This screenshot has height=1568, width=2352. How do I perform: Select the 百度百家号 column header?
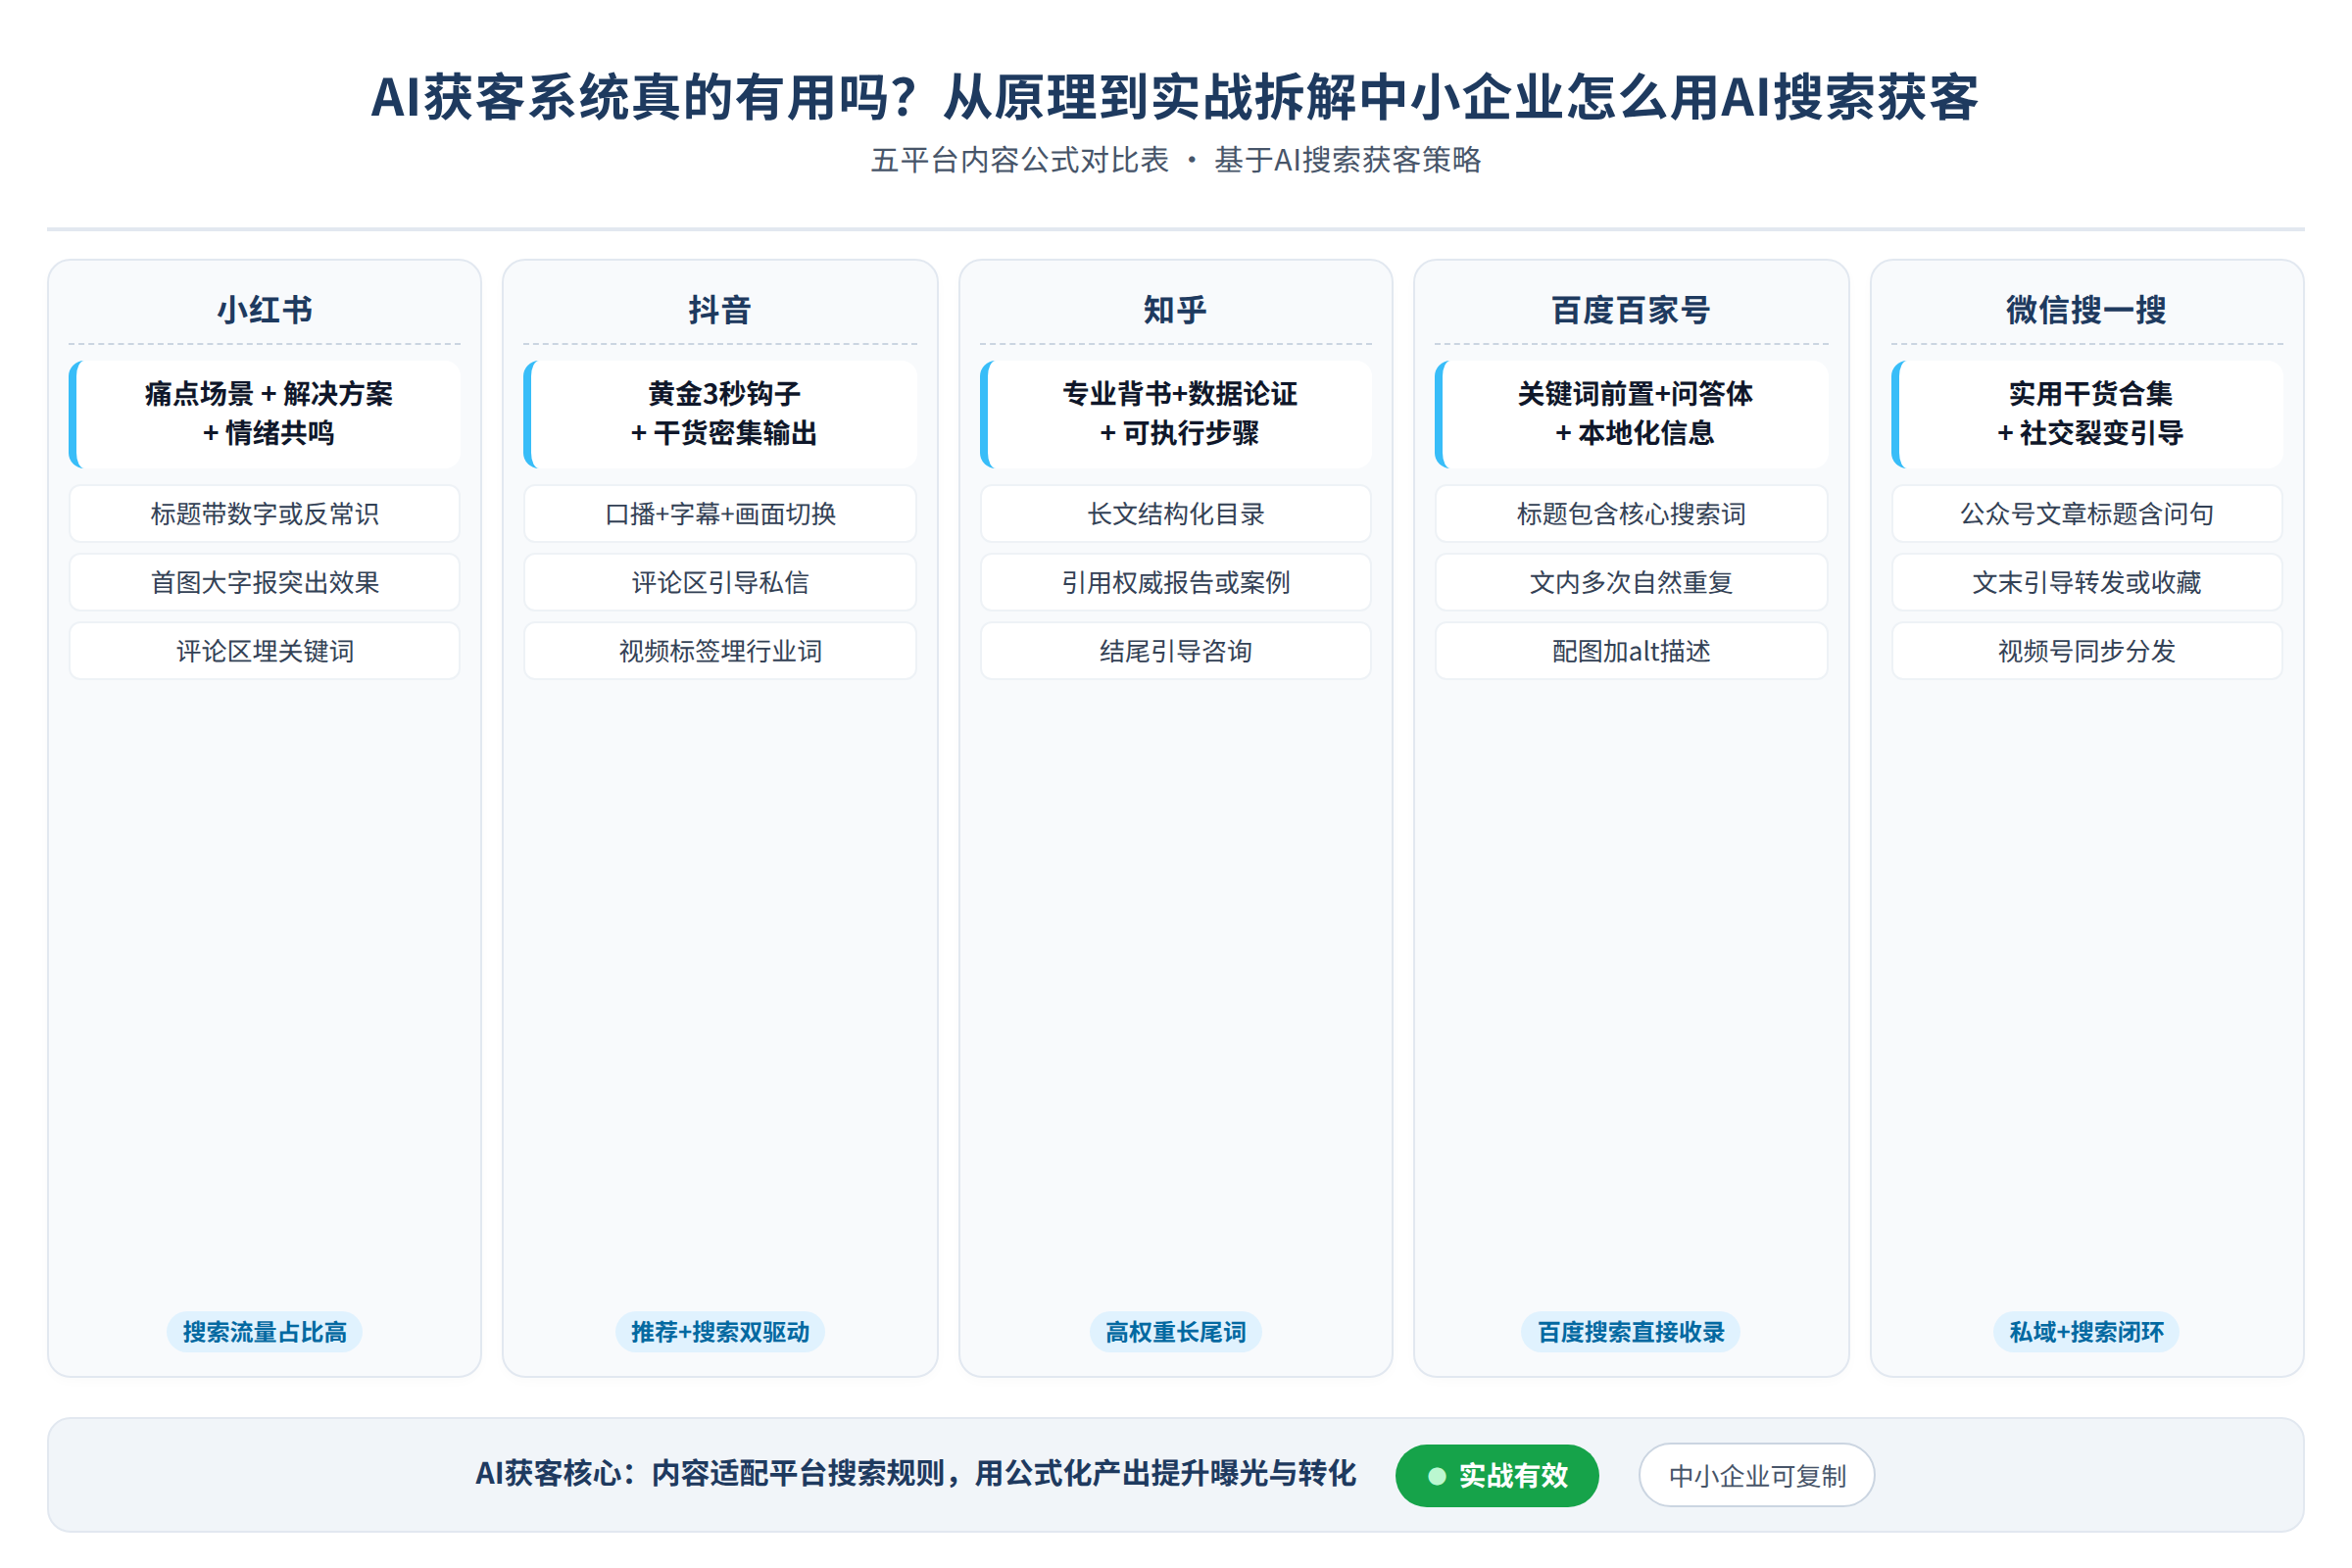[x=1631, y=310]
